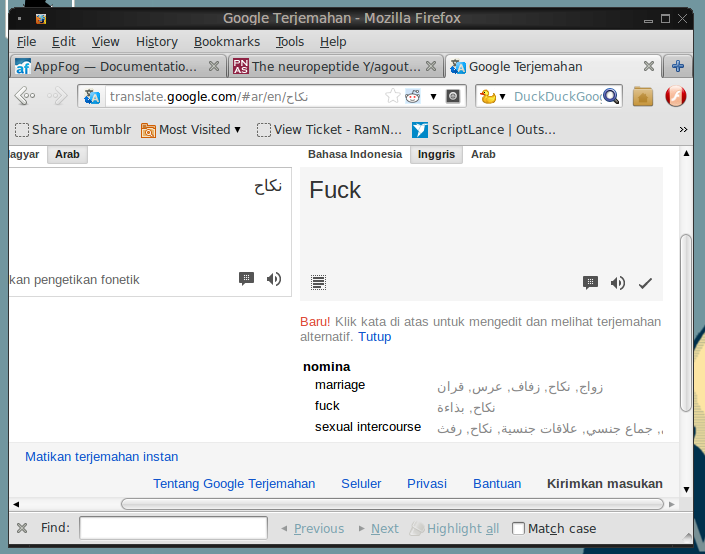Click Kirimkan masukan feedback button
The image size is (705, 554).
coord(604,484)
